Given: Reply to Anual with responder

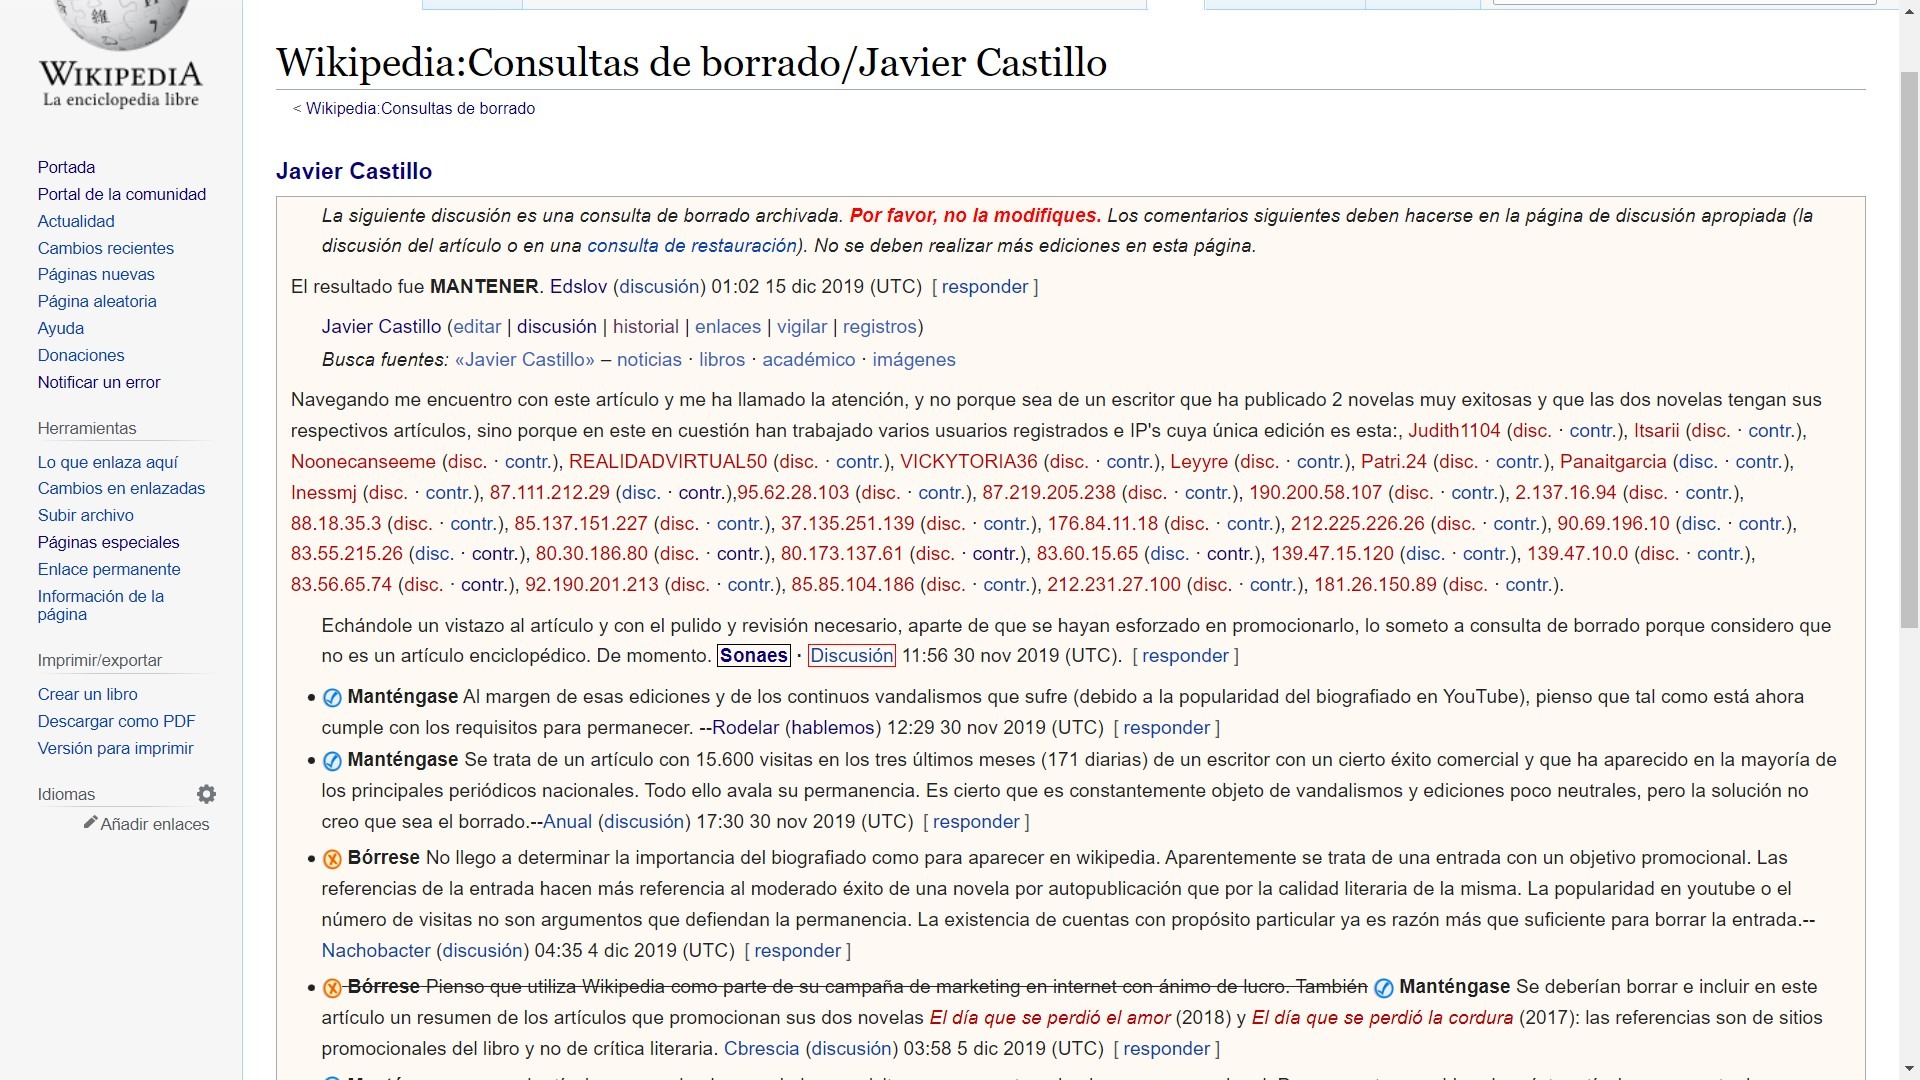Looking at the screenshot, I should pyautogui.click(x=976, y=822).
